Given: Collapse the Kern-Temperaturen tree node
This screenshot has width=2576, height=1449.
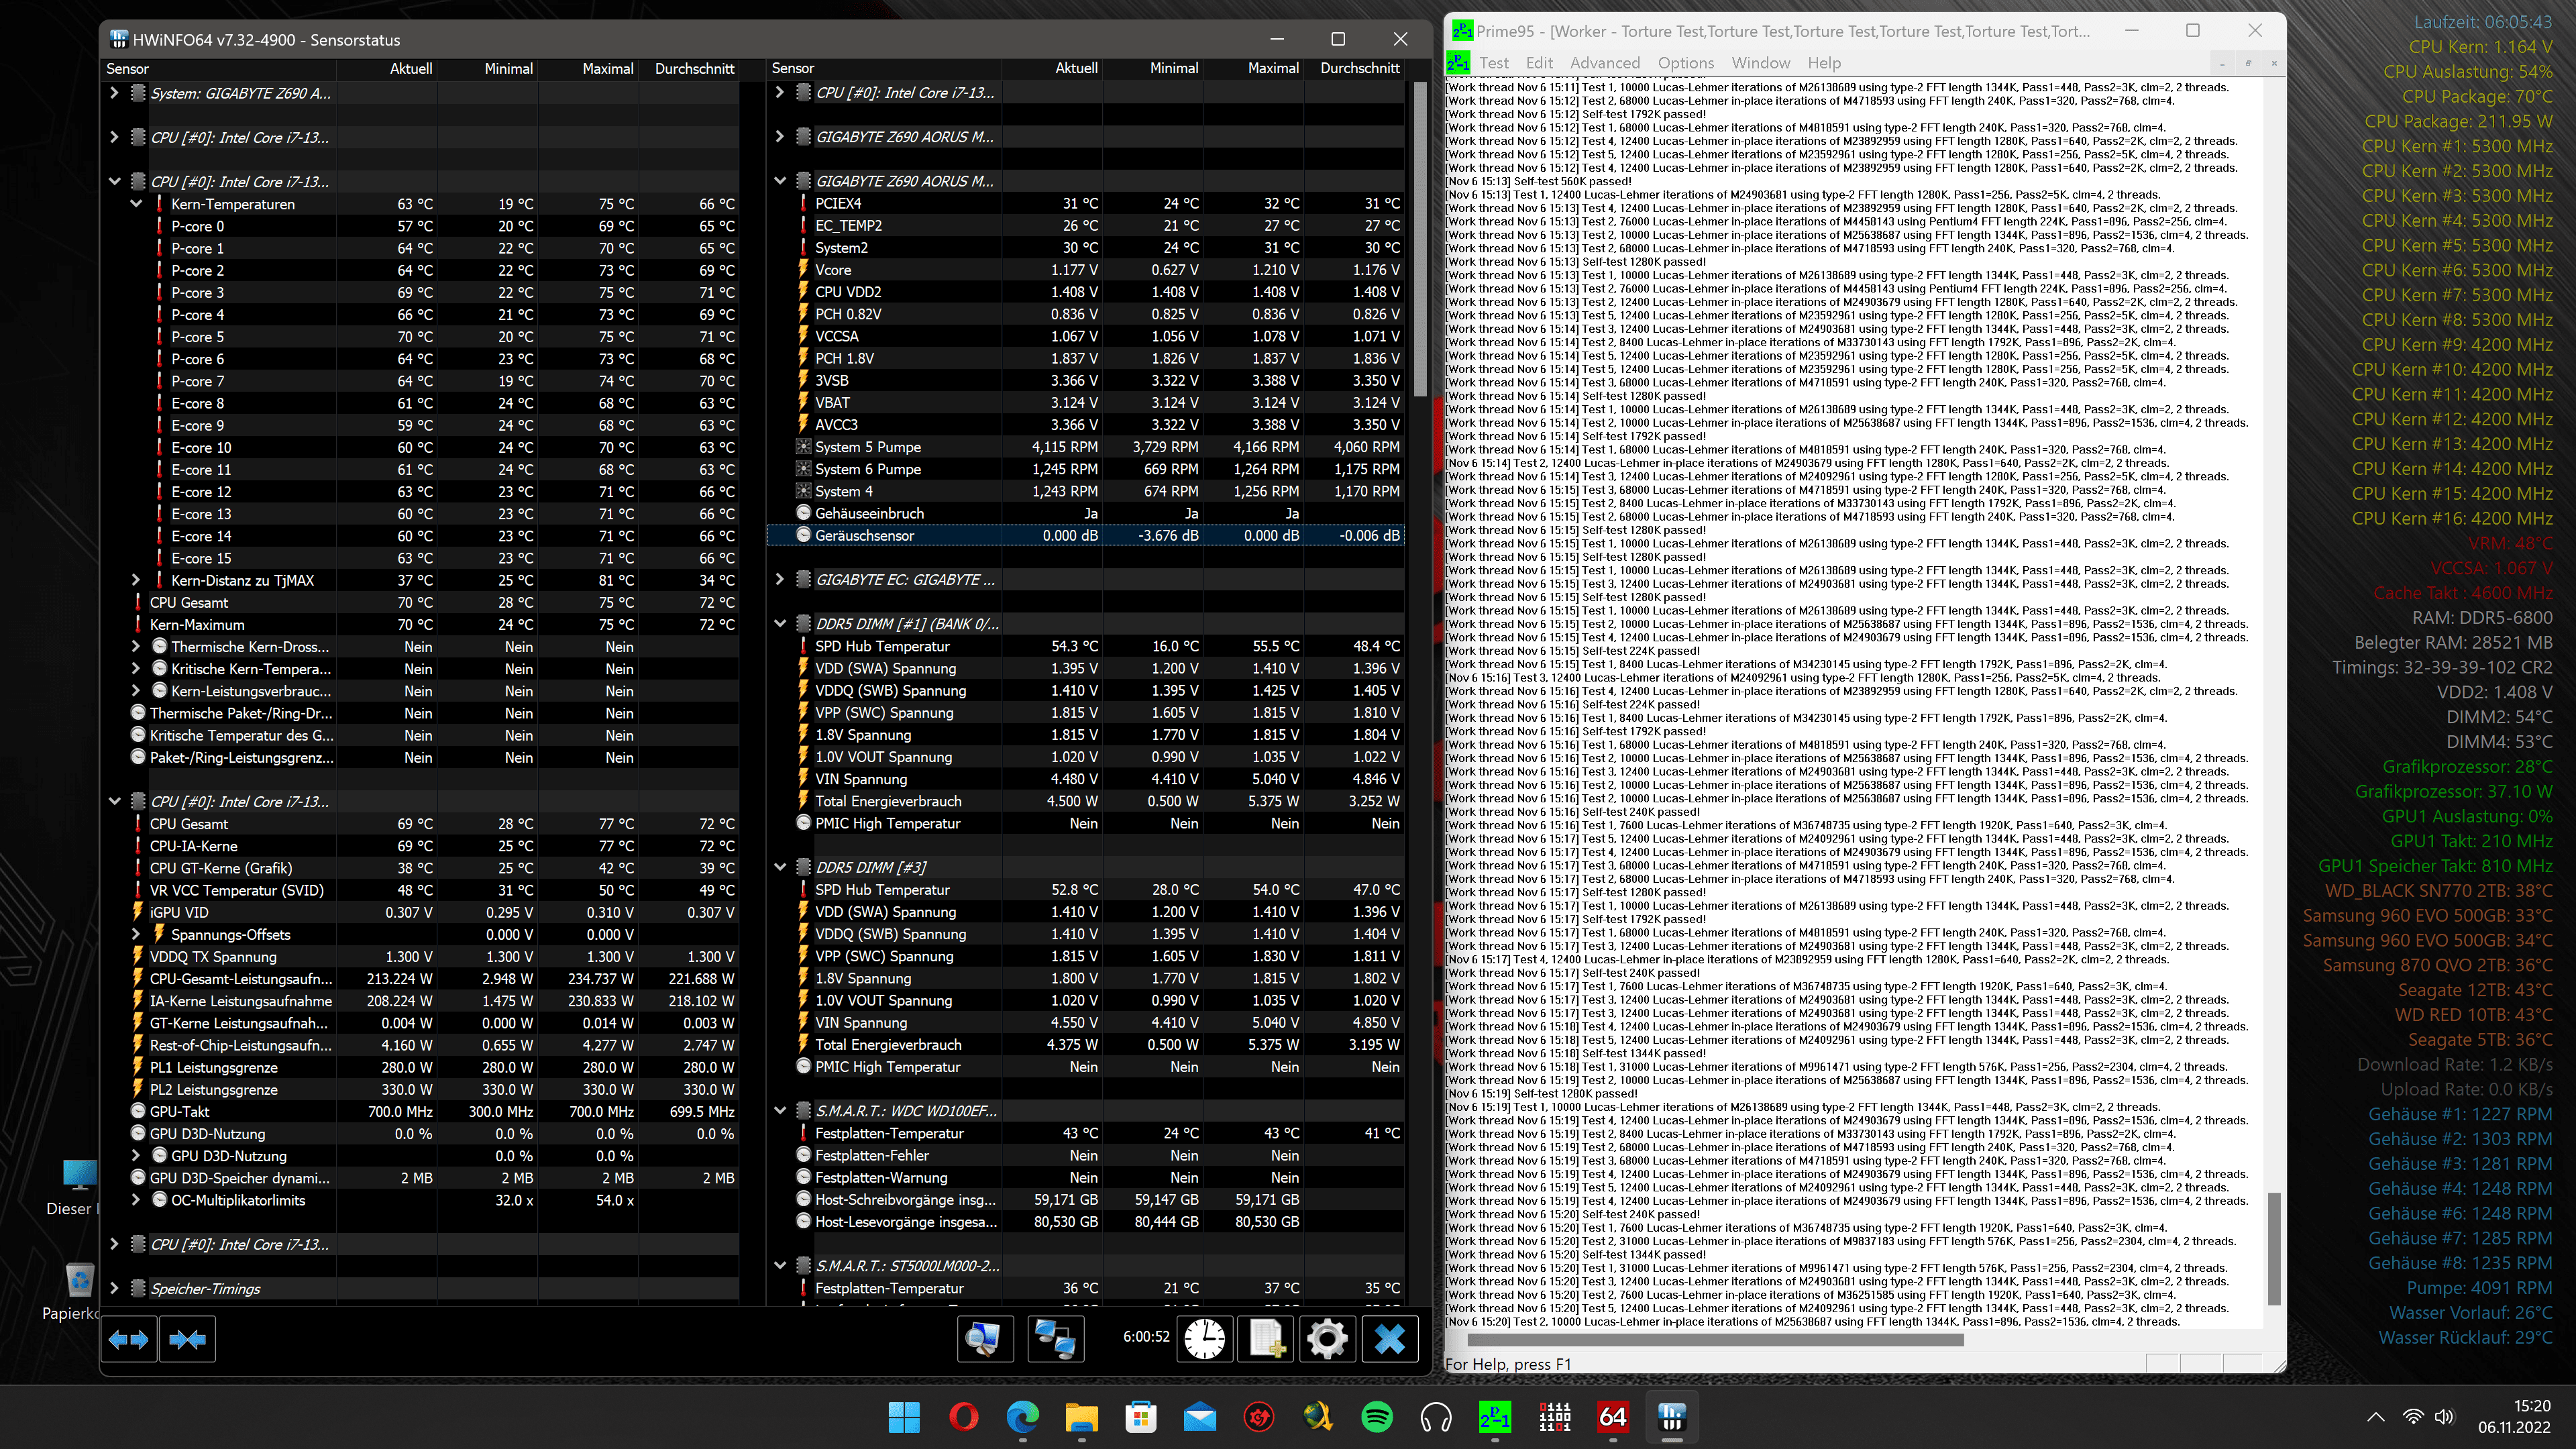Looking at the screenshot, I should coord(136,204).
